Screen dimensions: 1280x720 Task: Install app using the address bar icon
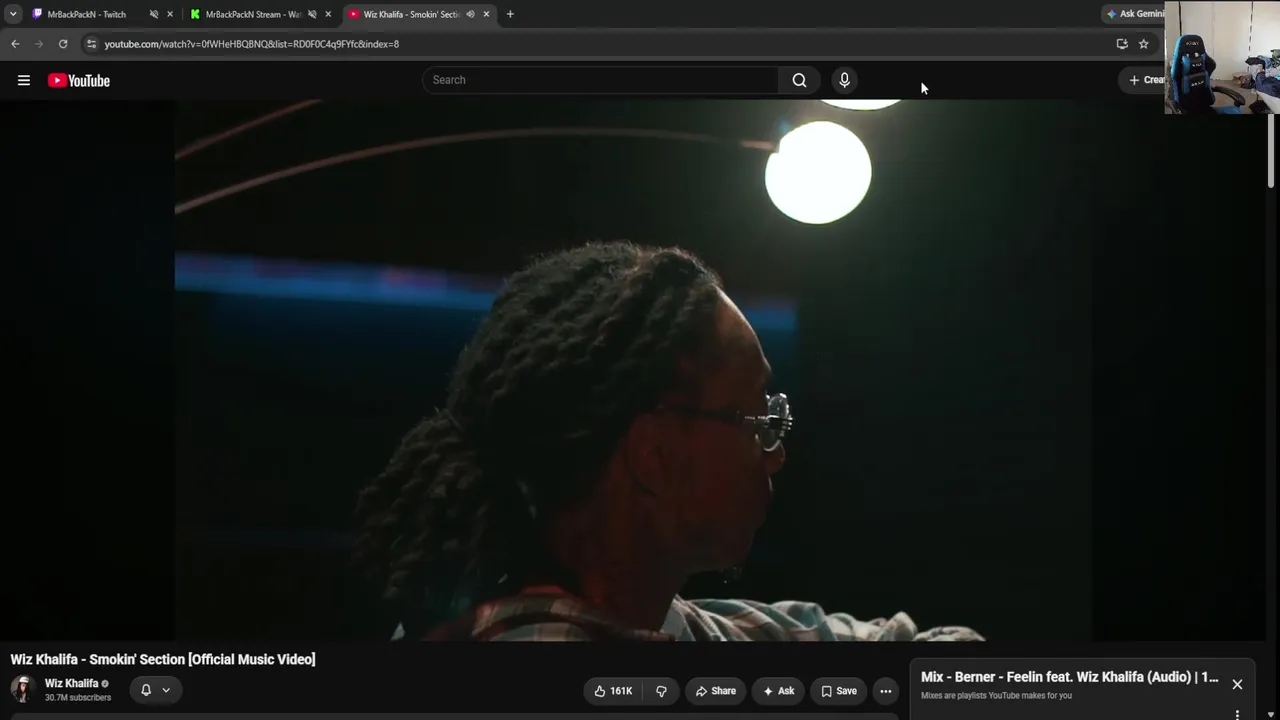click(x=1122, y=44)
